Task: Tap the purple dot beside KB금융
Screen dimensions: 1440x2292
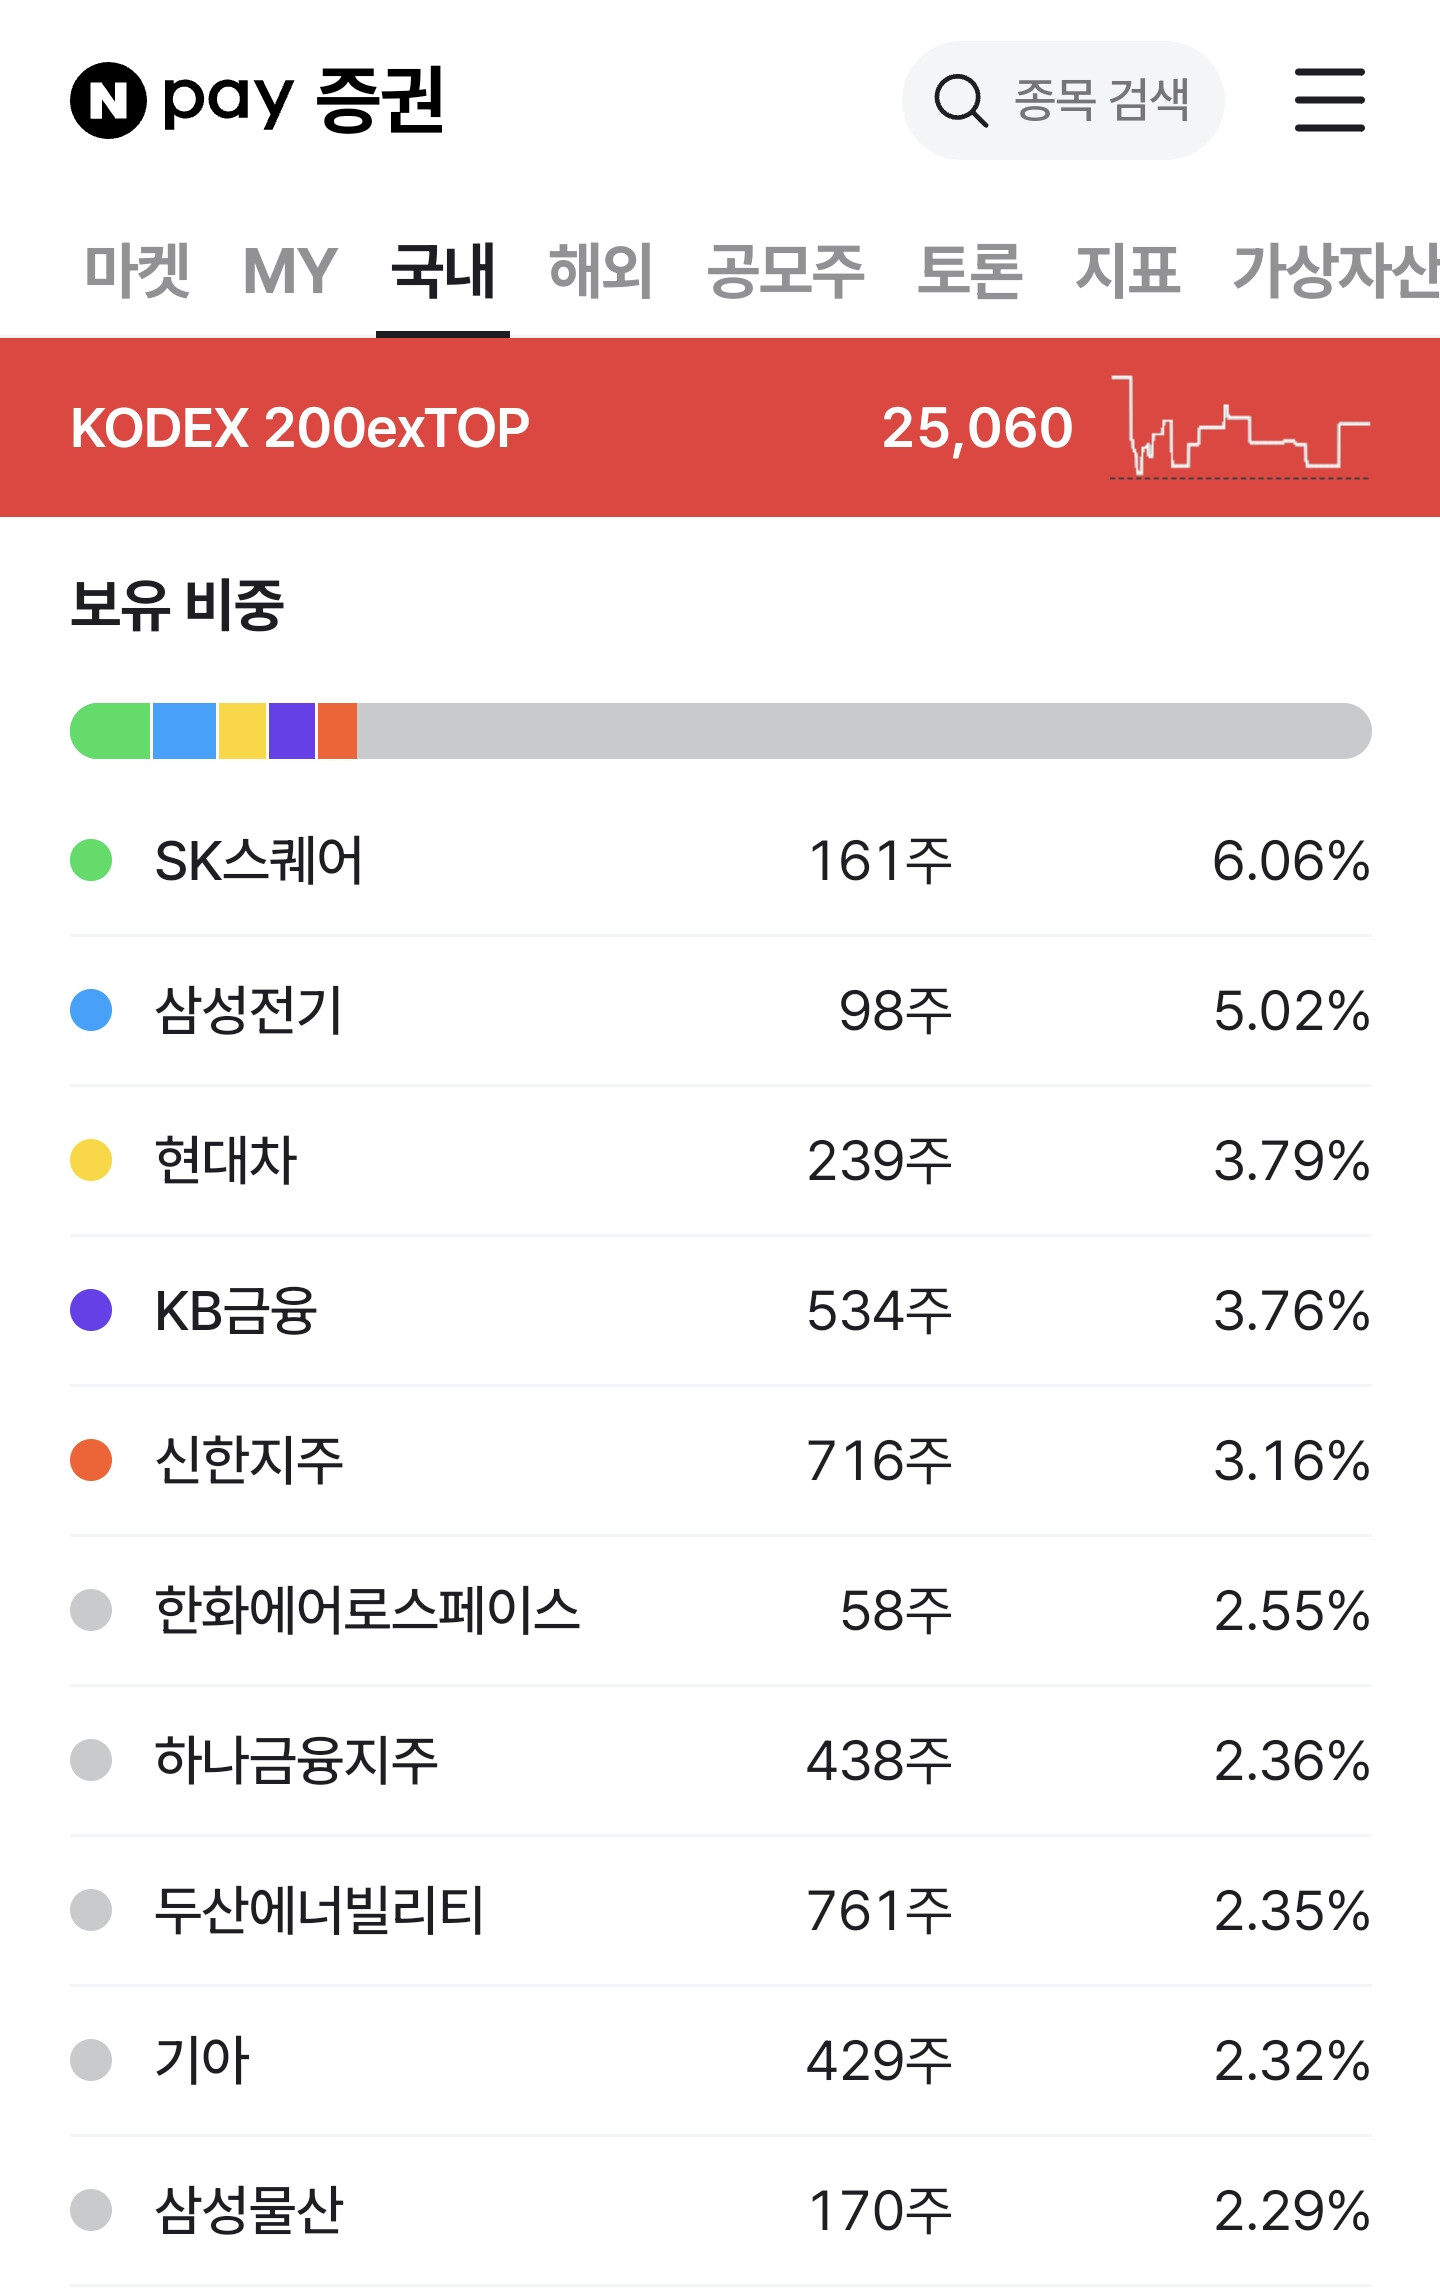Action: [x=91, y=1310]
